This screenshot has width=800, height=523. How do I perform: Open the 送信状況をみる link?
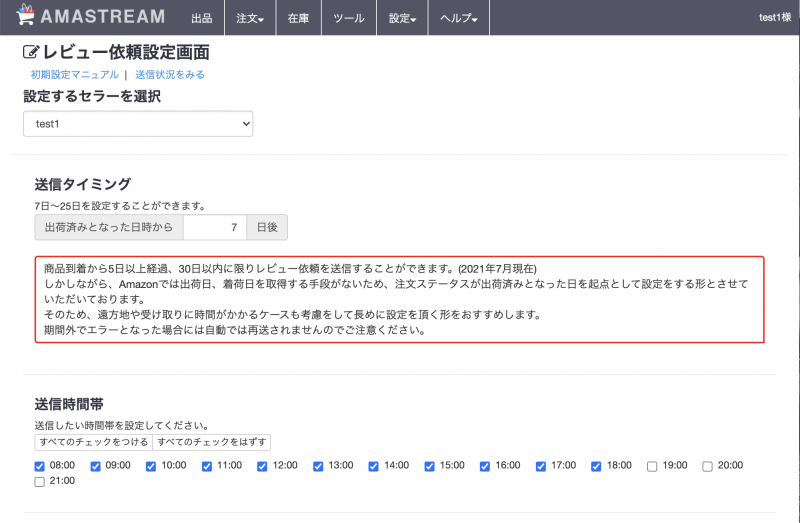(x=170, y=74)
